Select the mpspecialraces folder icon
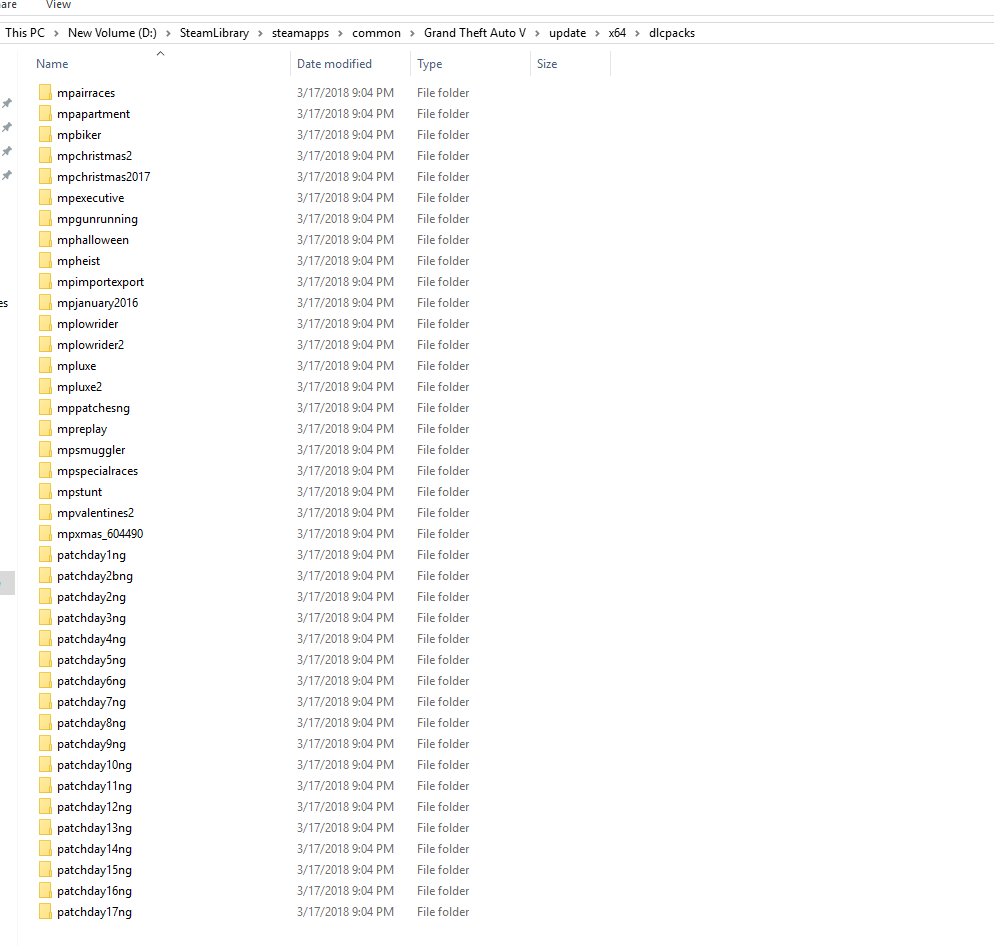The width and height of the screenshot is (994, 946). tap(45, 470)
